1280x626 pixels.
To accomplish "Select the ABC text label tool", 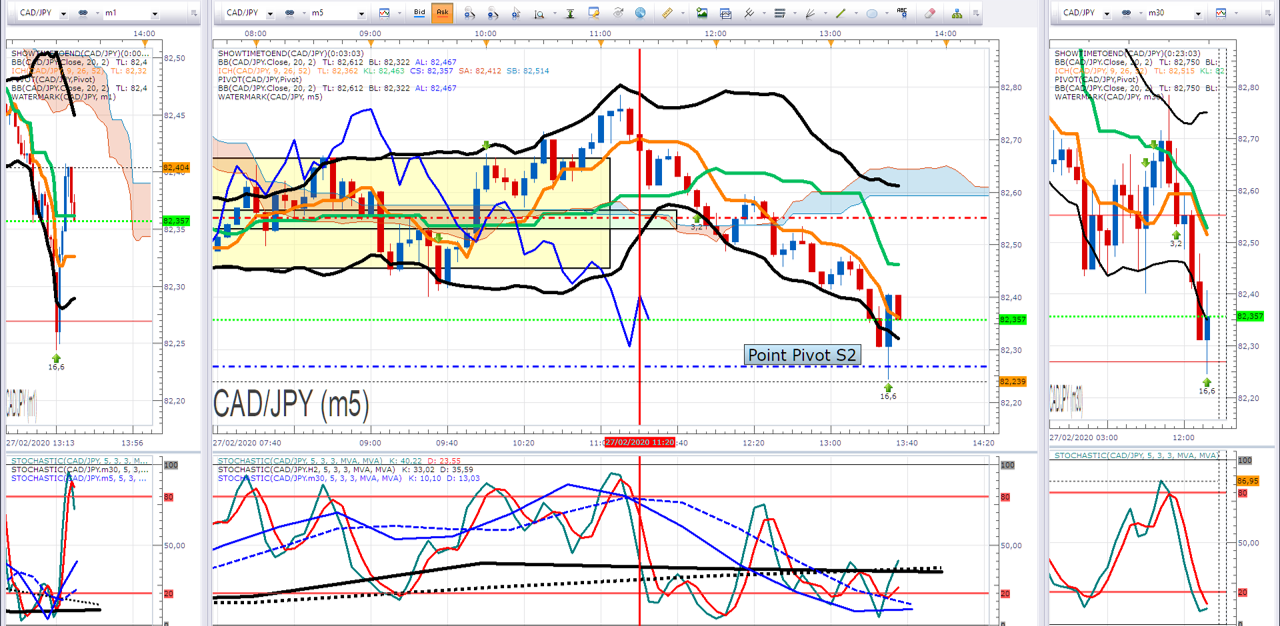I will click(x=902, y=14).
